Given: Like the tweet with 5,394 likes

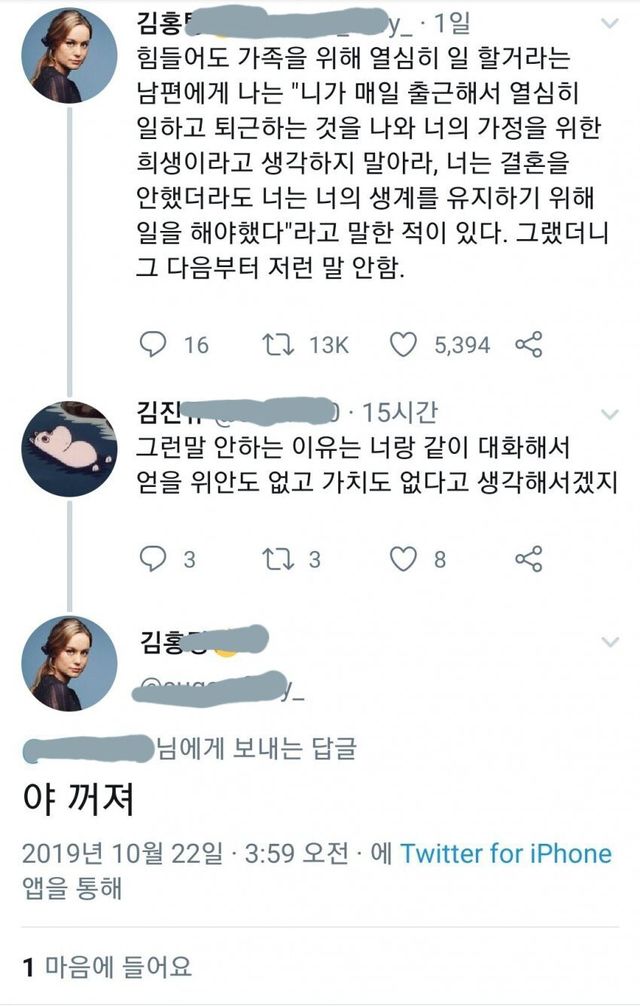Looking at the screenshot, I should (x=402, y=345).
